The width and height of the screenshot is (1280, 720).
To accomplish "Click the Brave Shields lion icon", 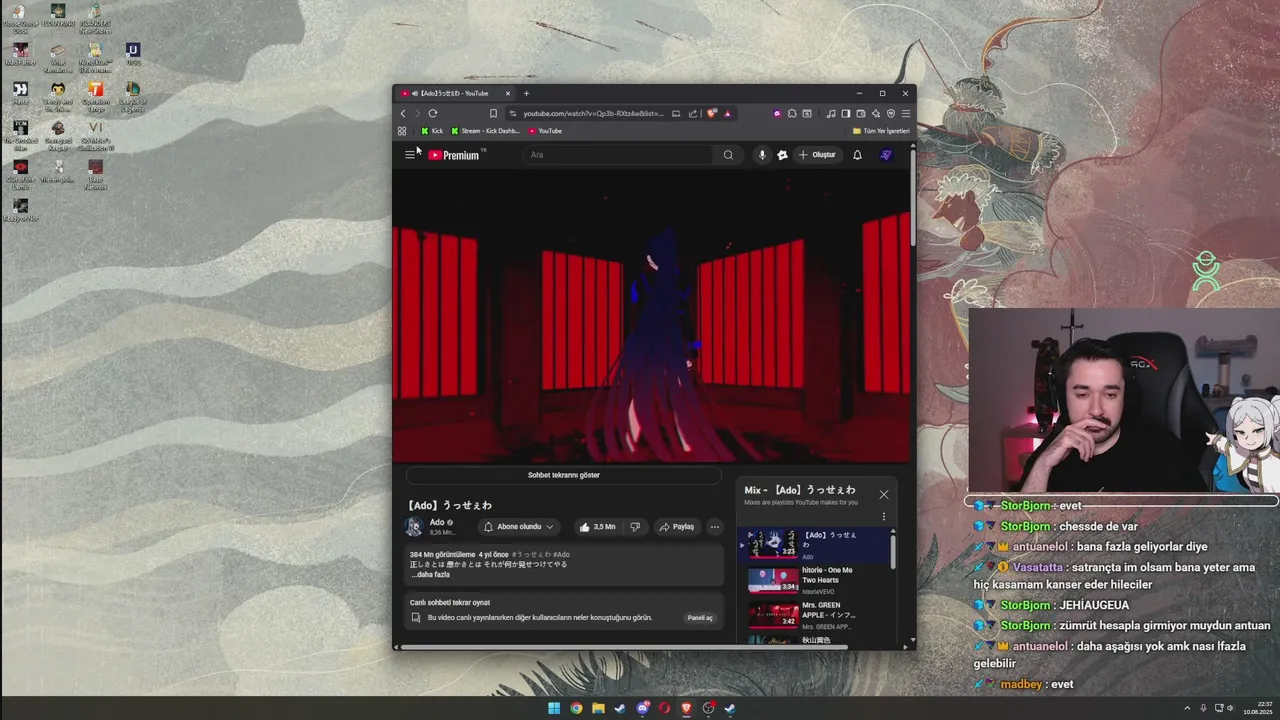I will pos(711,113).
